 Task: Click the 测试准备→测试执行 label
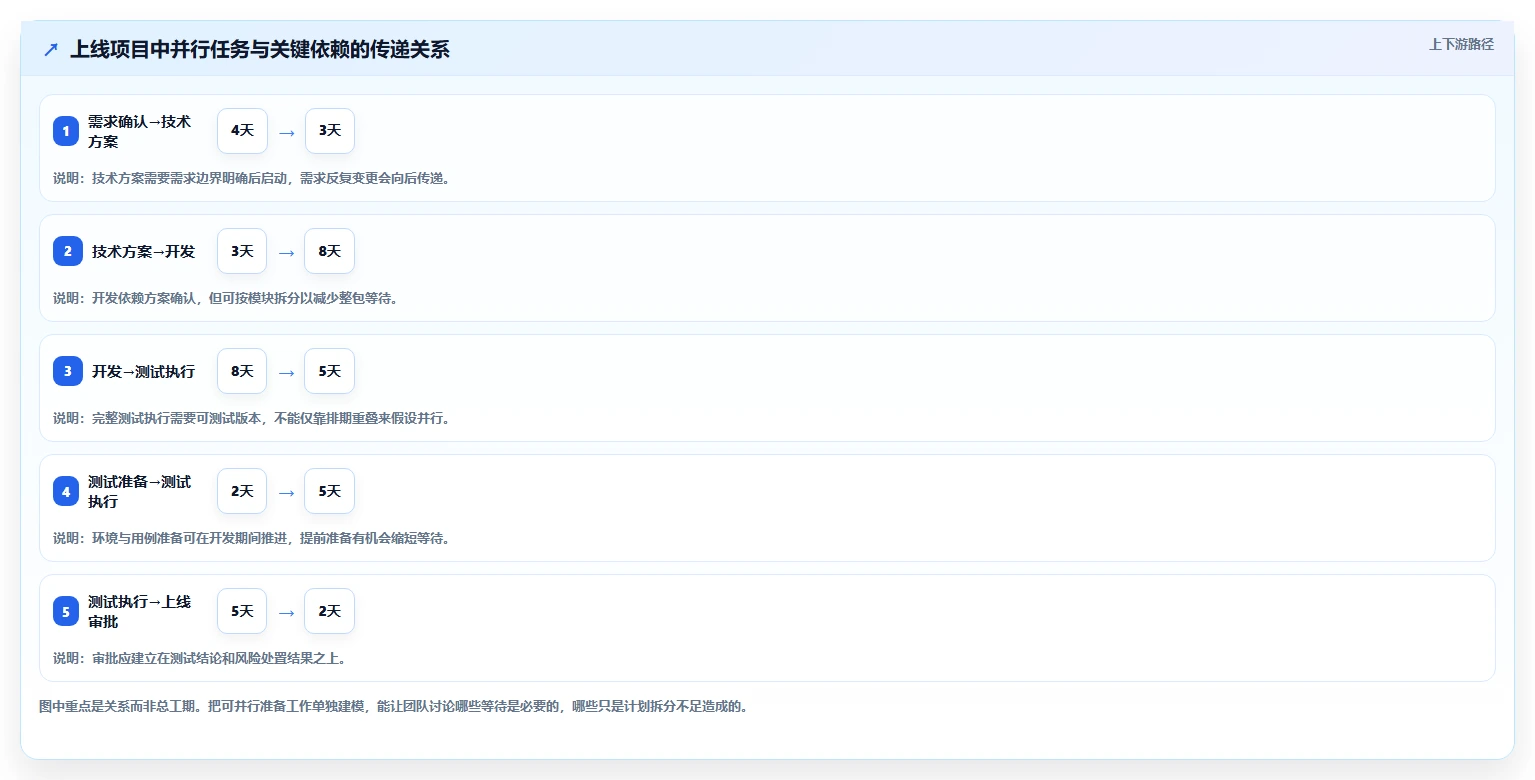tap(139, 491)
